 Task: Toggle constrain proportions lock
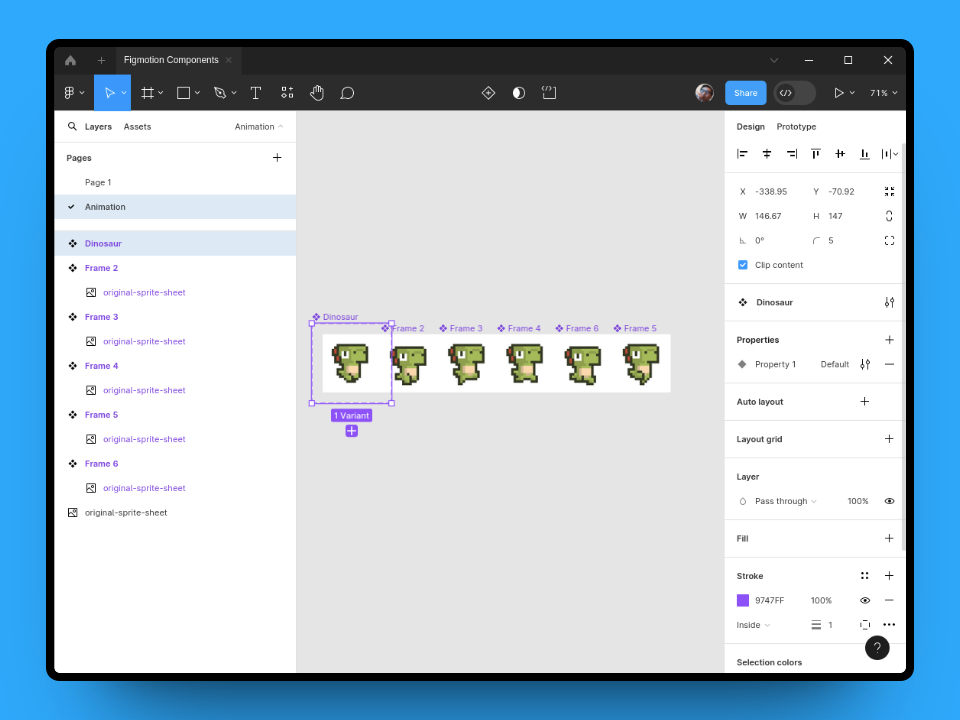point(889,216)
